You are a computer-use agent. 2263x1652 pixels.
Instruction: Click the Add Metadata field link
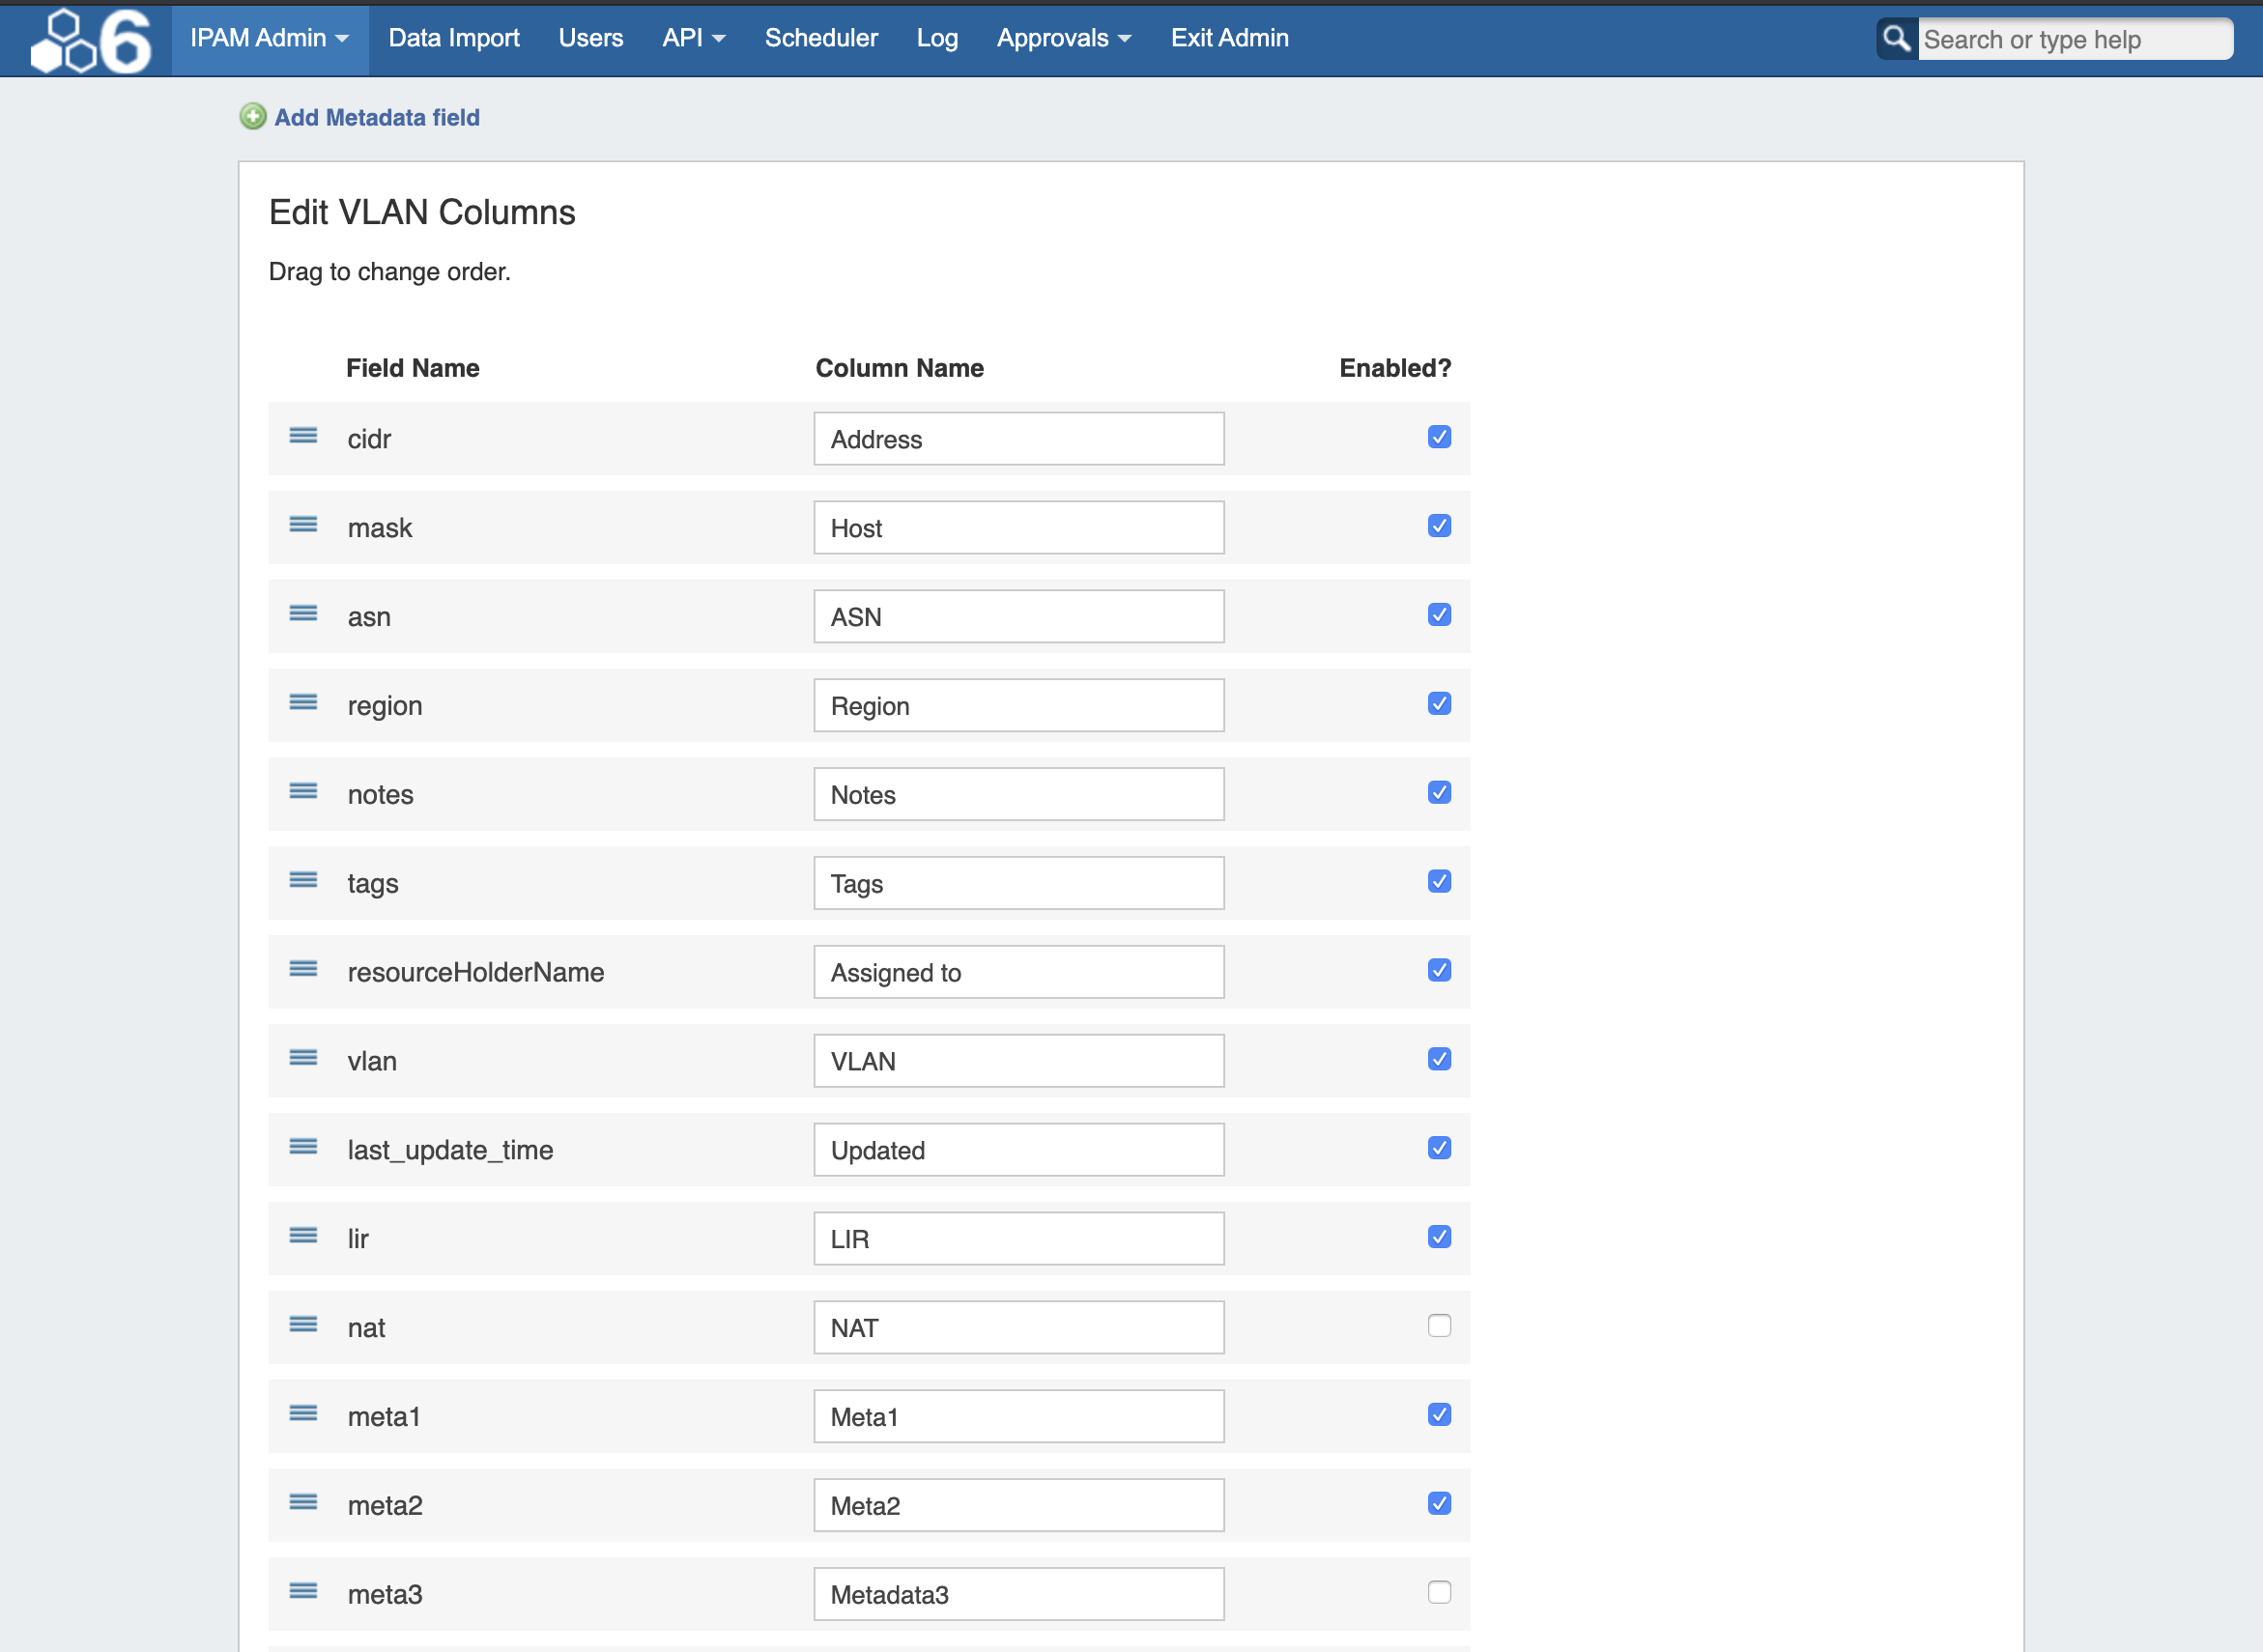click(377, 118)
